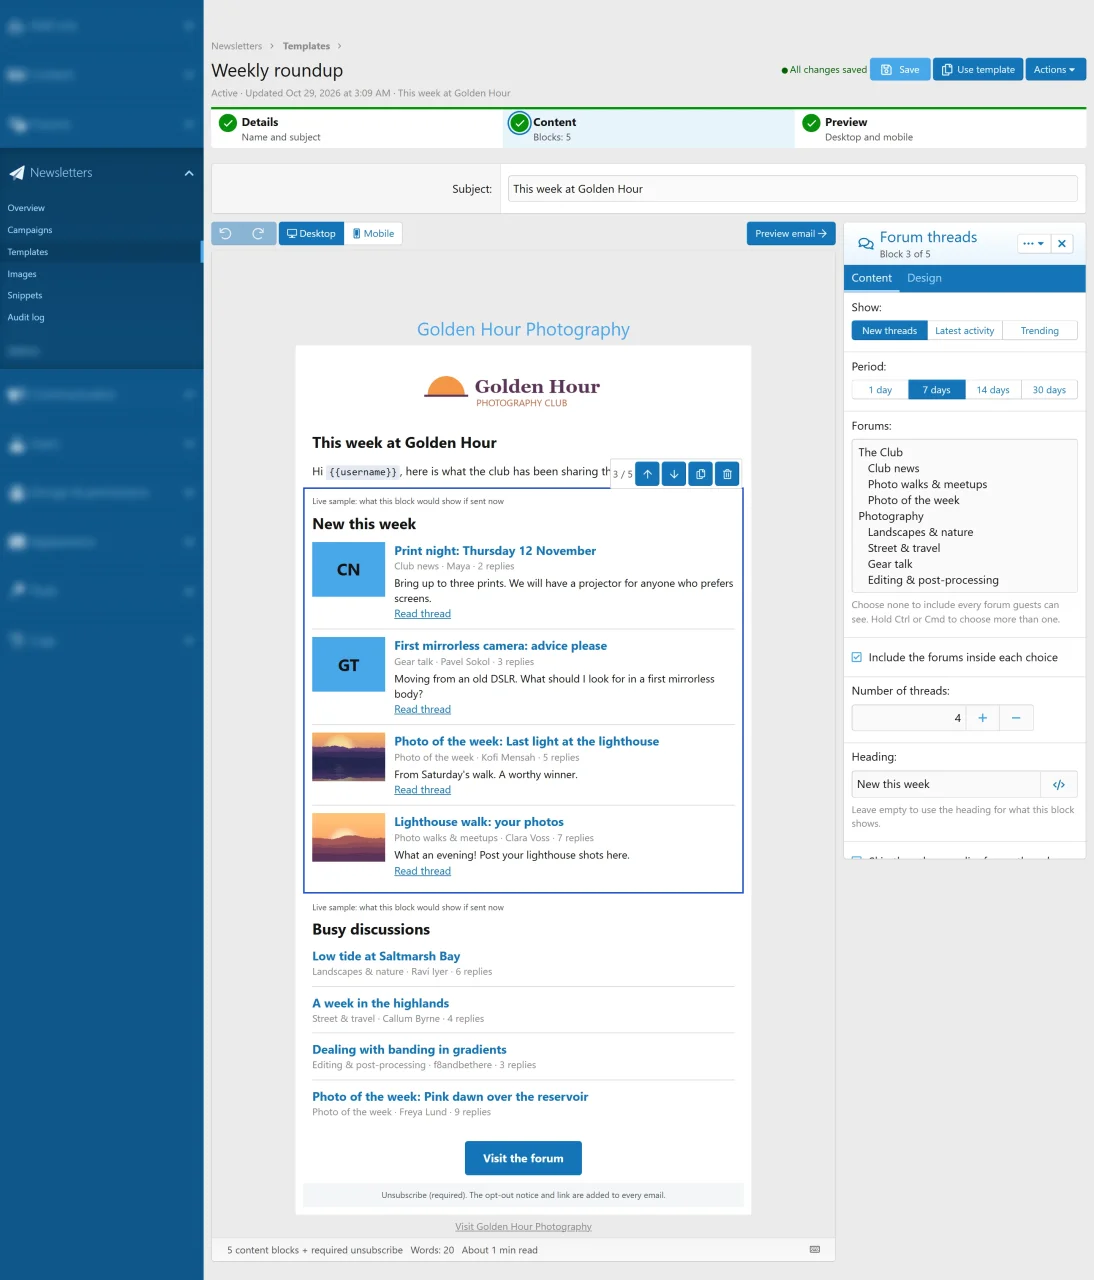Click the redo arrow in editor toolbar
1094x1280 pixels.
click(258, 234)
